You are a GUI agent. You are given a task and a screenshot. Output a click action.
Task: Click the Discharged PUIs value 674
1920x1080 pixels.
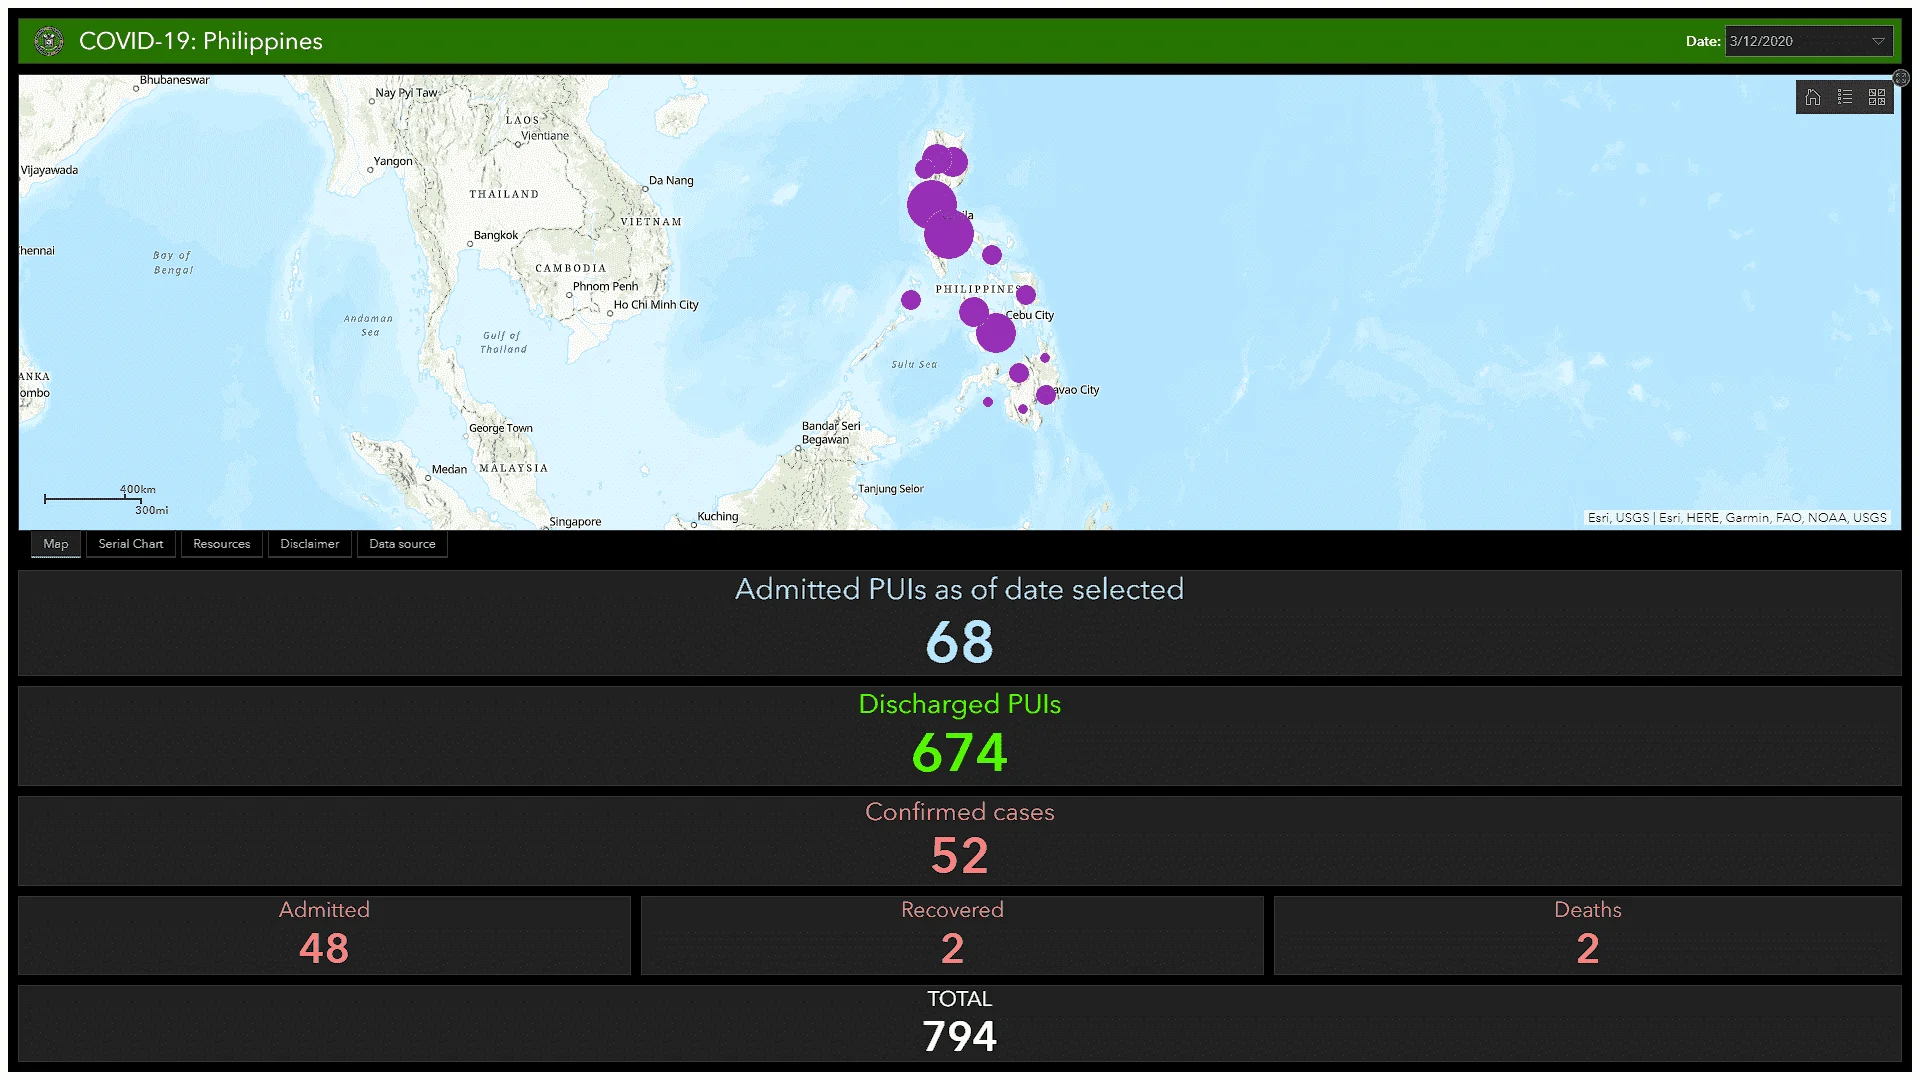click(959, 752)
